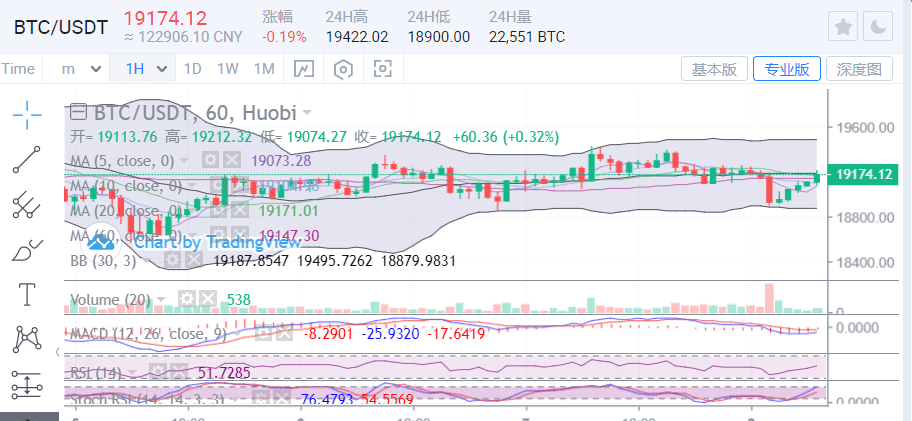This screenshot has height=421, width=912.
Task: Add BTC/USDT to favorites with star icon
Action: click(843, 26)
